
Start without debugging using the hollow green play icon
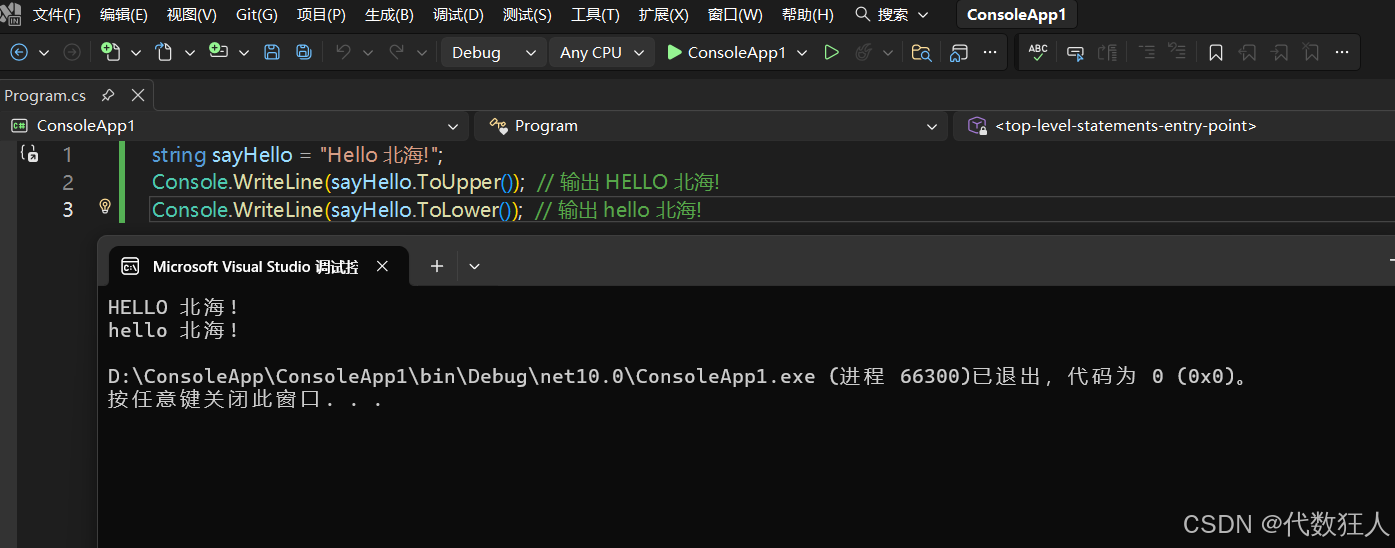tap(831, 53)
